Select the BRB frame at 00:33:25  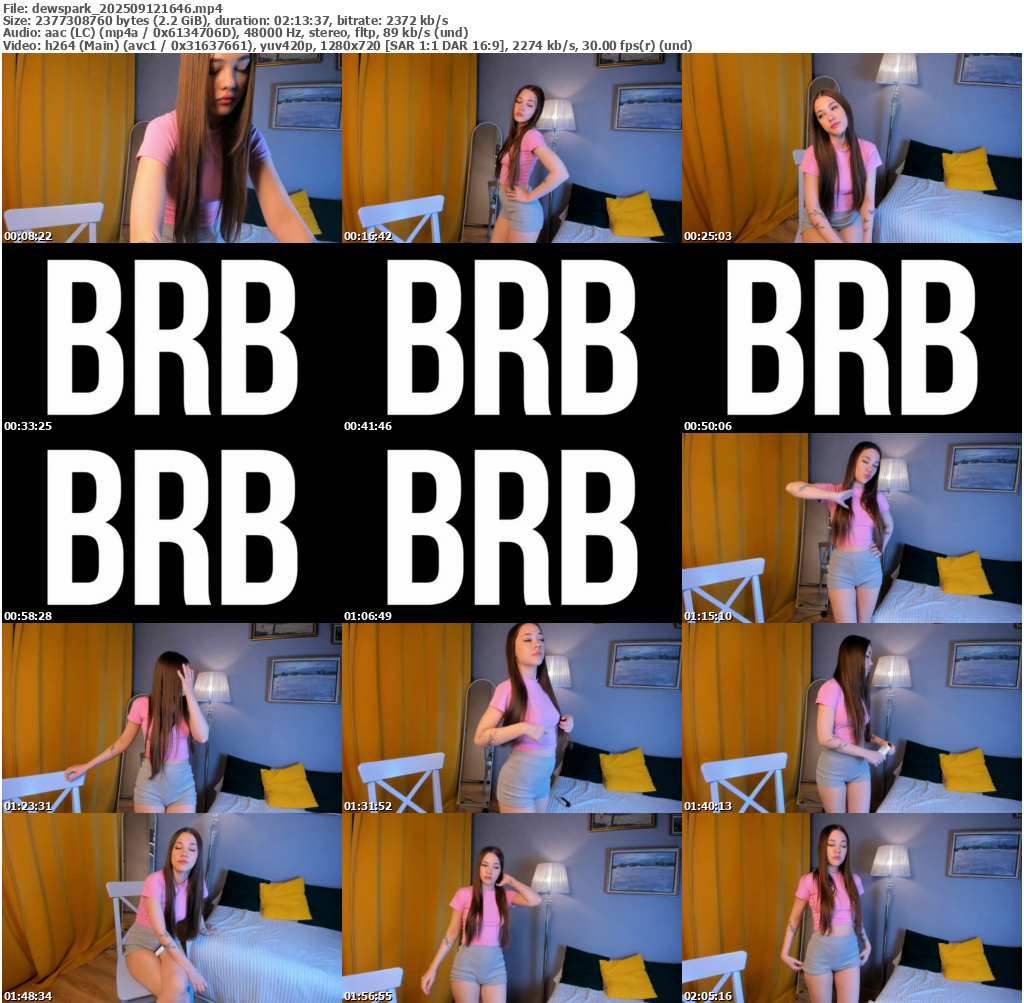(172, 338)
